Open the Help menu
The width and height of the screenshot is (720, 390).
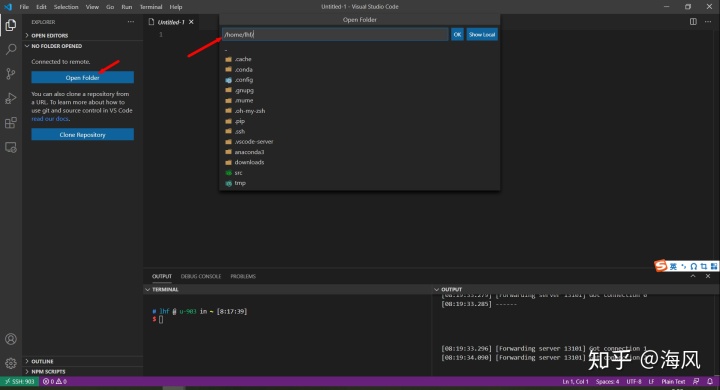(x=175, y=7)
